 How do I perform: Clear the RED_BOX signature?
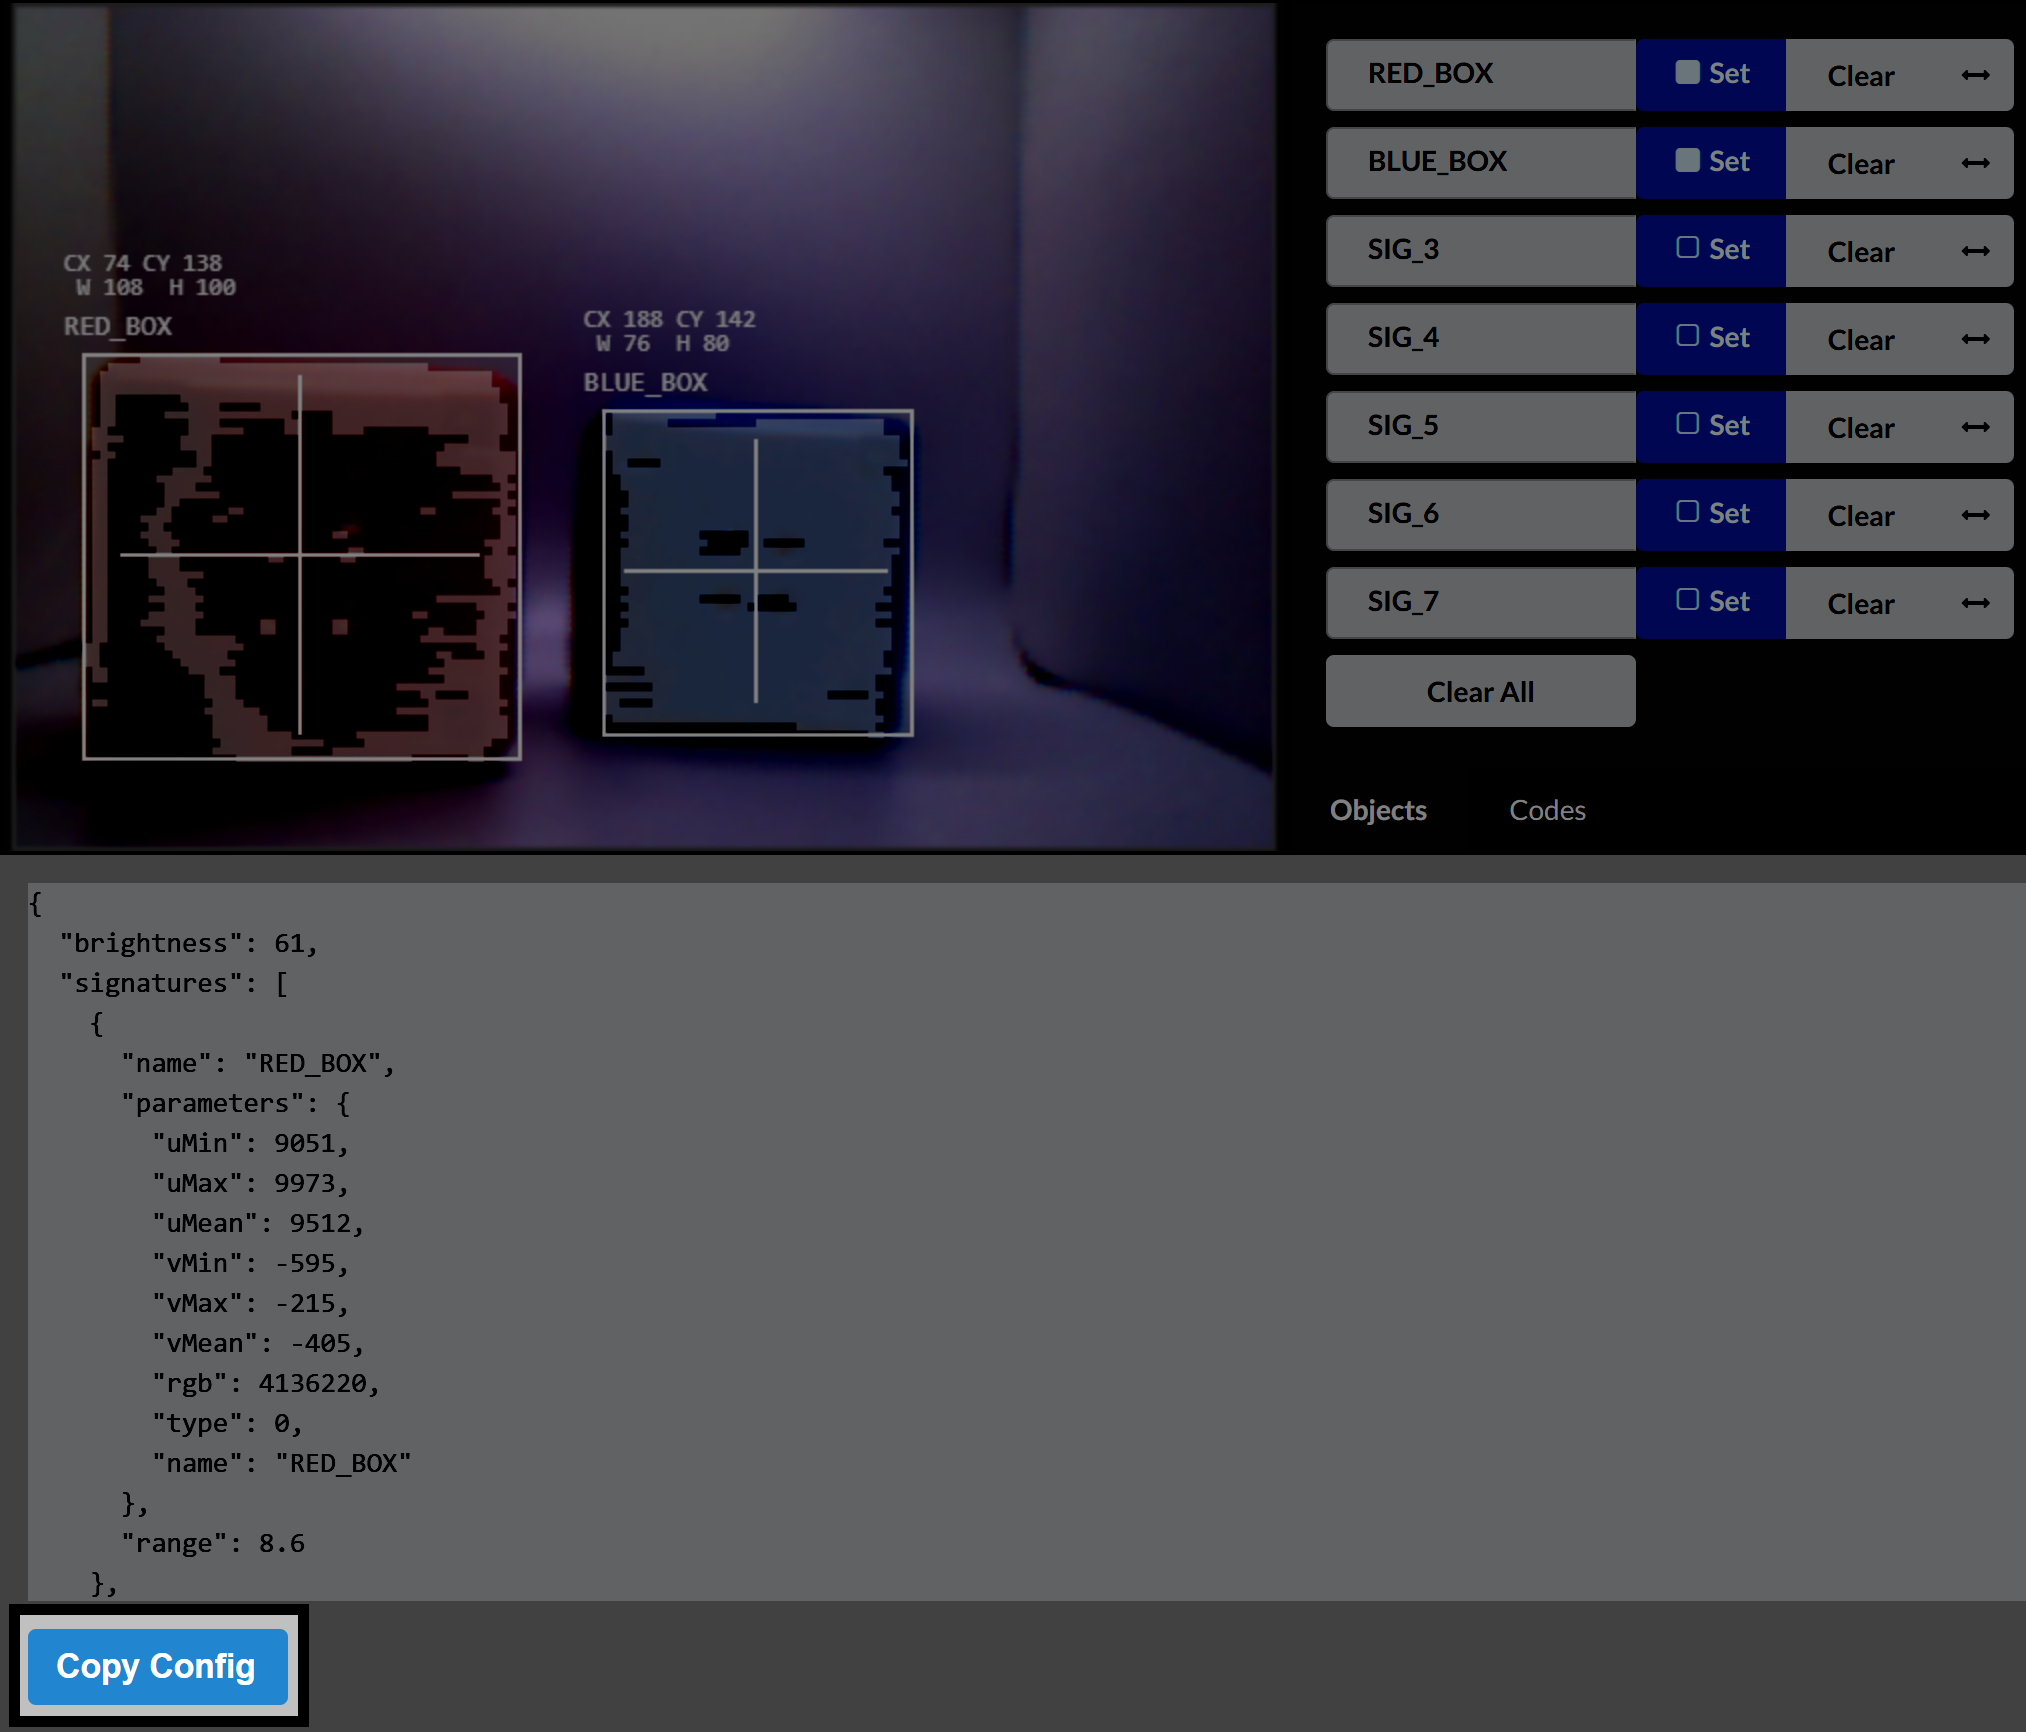1860,75
